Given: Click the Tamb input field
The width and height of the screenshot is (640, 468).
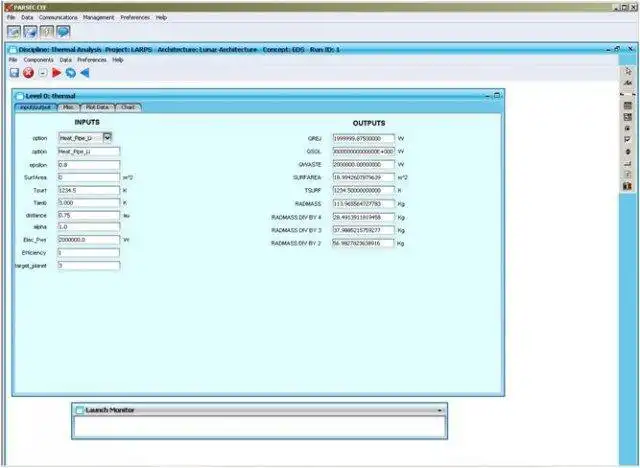Looking at the screenshot, I should 89,203.
